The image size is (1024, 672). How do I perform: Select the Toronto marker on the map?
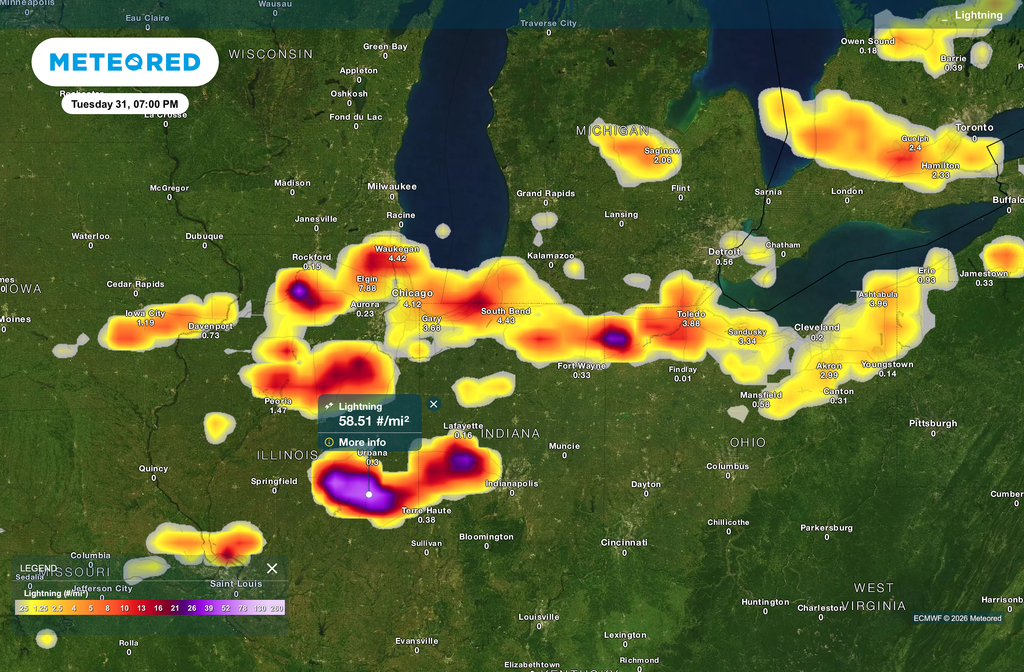coord(973,127)
